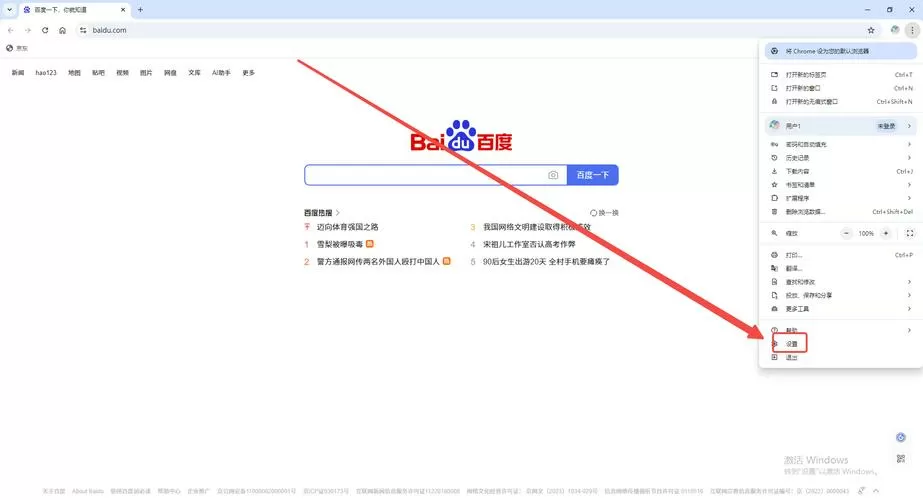Image resolution: width=923 pixels, height=500 pixels.
Task: Choose 翻译 menu item
Action: tap(841, 269)
